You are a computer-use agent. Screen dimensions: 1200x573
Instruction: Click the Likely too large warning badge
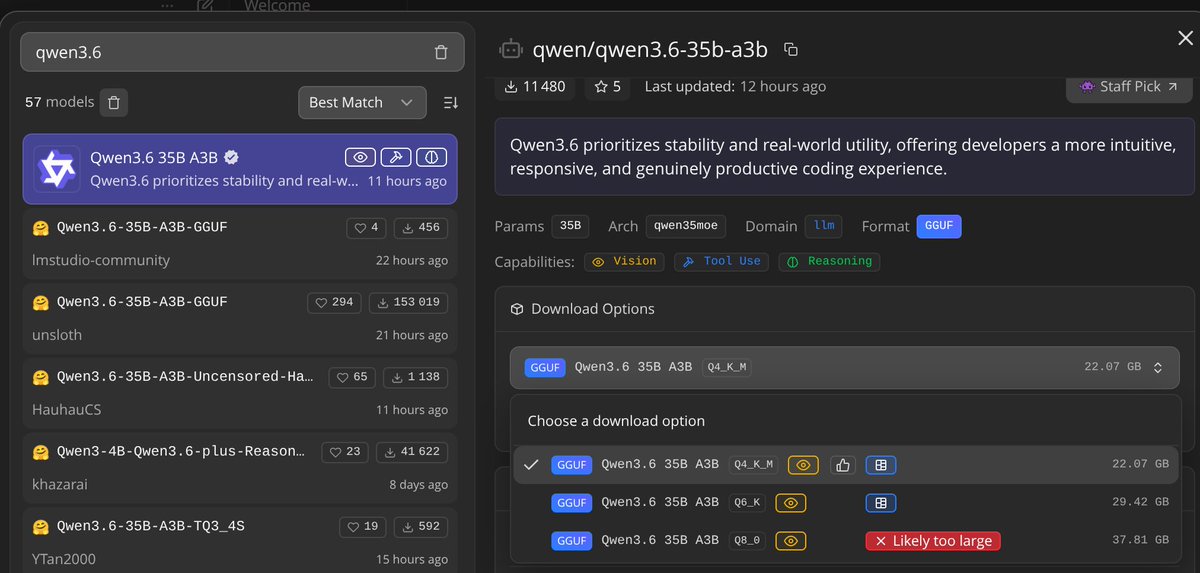coord(933,541)
